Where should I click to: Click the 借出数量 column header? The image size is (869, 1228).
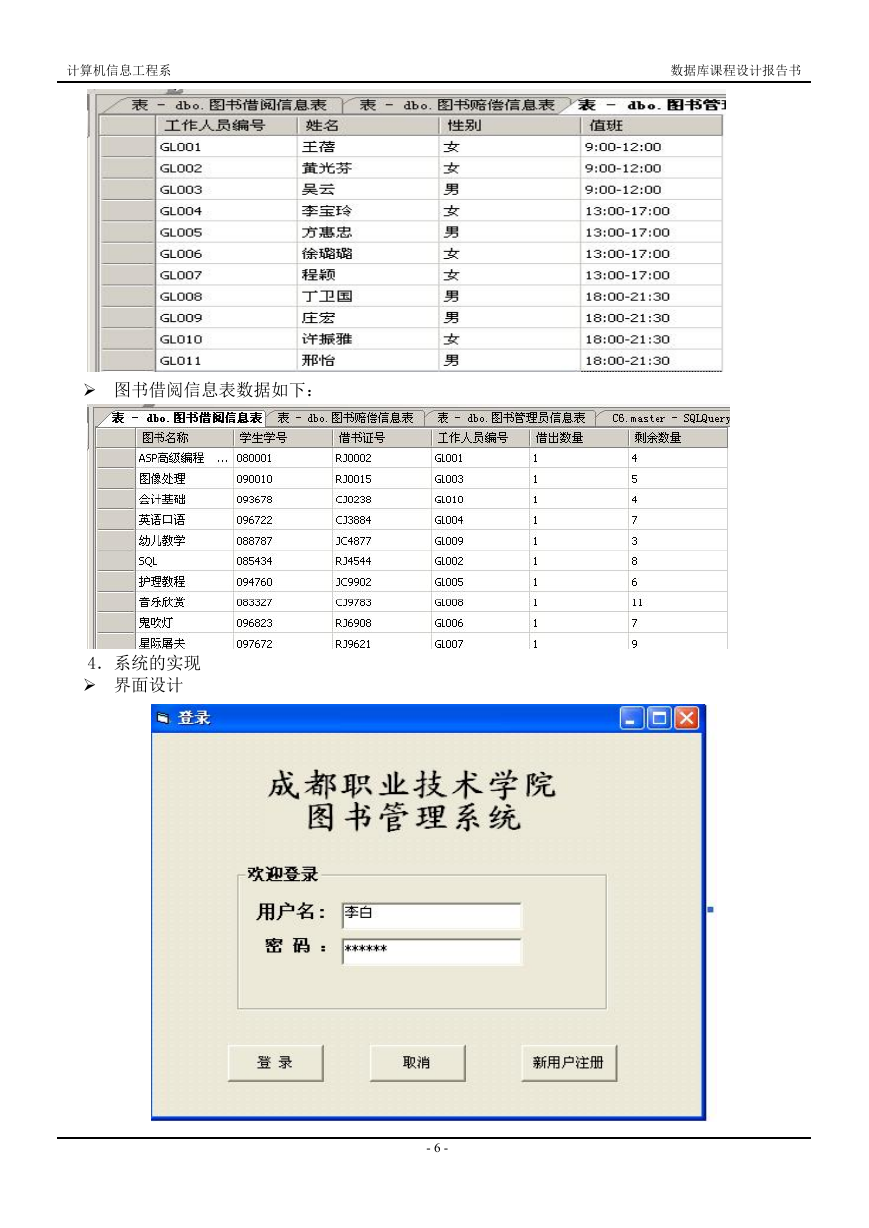click(579, 438)
